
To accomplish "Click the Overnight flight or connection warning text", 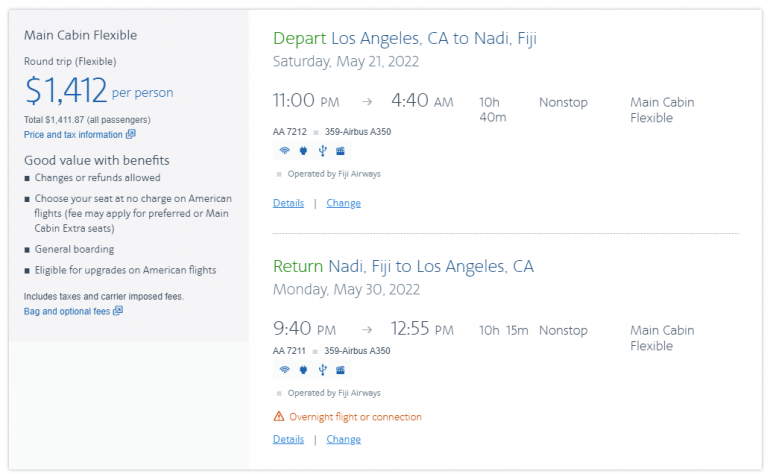I will (x=355, y=417).
